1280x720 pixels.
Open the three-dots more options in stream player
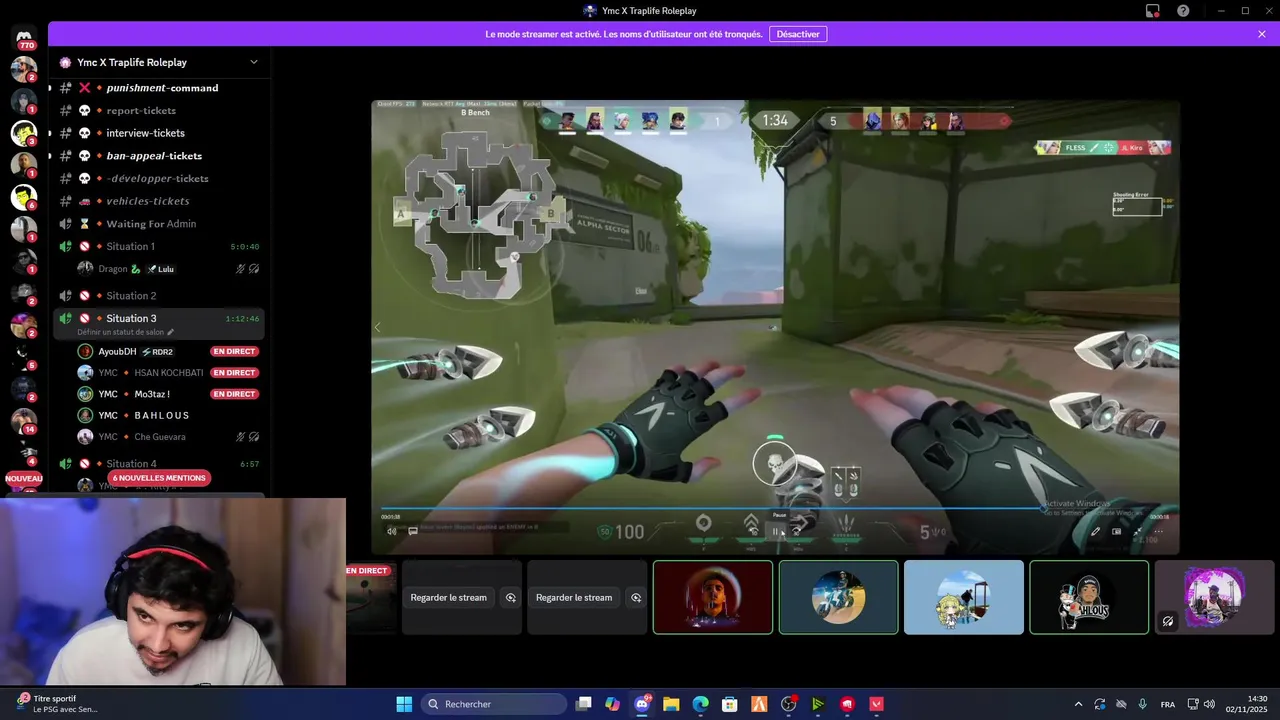(x=1159, y=531)
